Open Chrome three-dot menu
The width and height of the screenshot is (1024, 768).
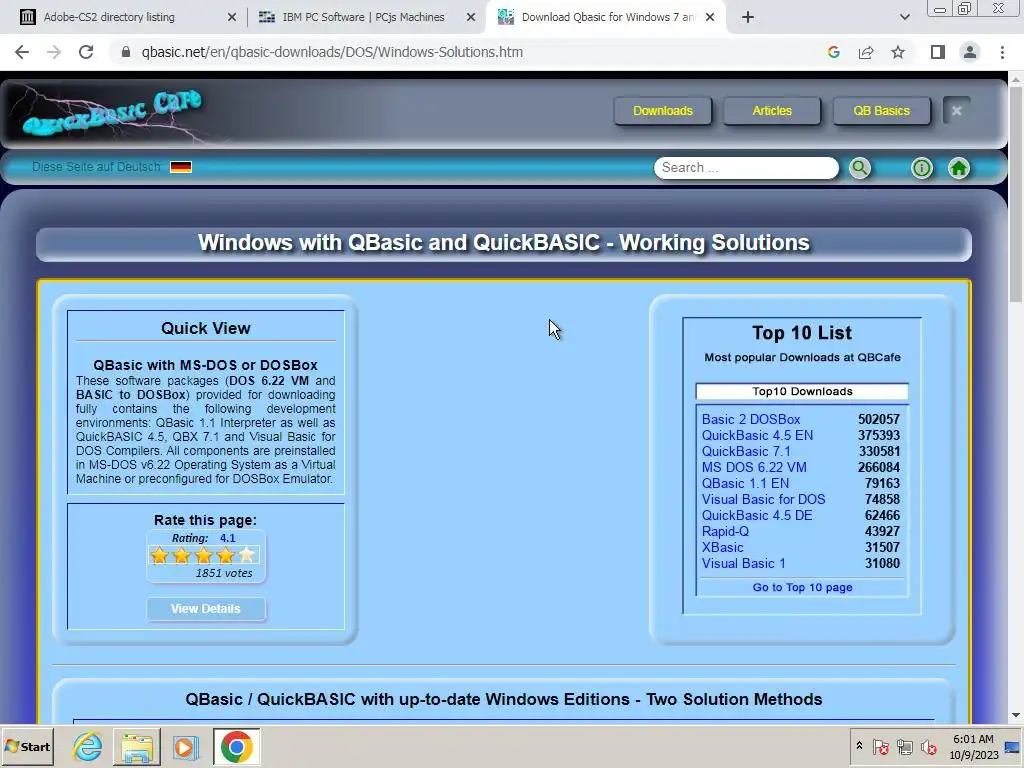click(x=1002, y=52)
